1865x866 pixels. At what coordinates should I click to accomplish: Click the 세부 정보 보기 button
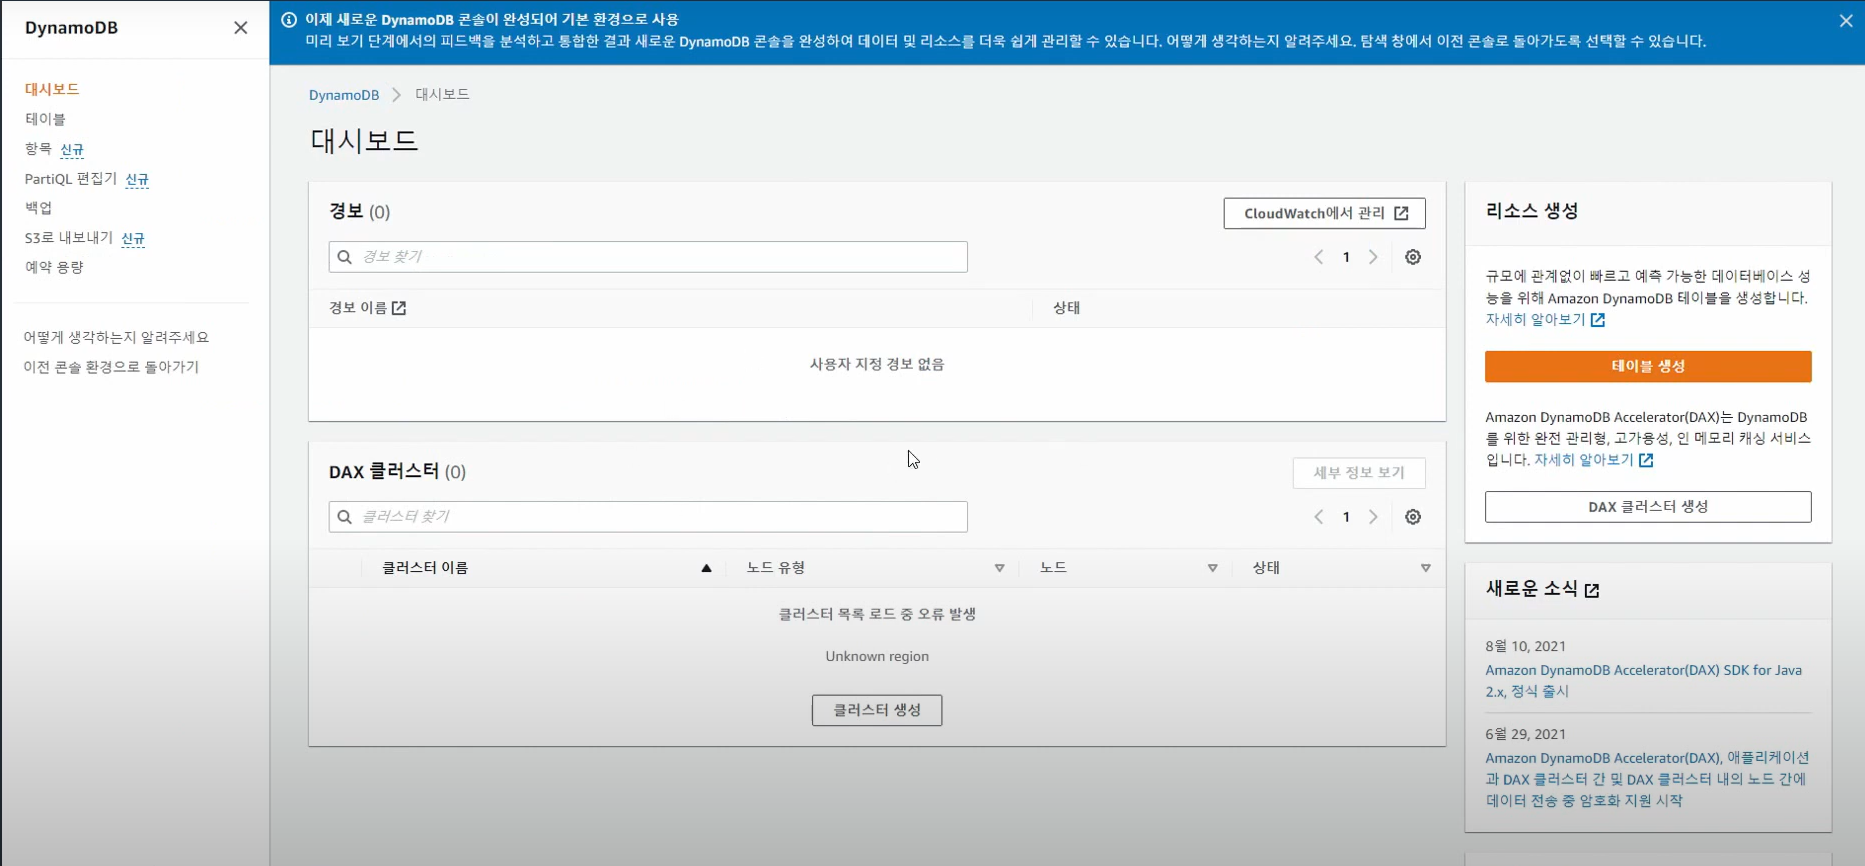tap(1359, 473)
